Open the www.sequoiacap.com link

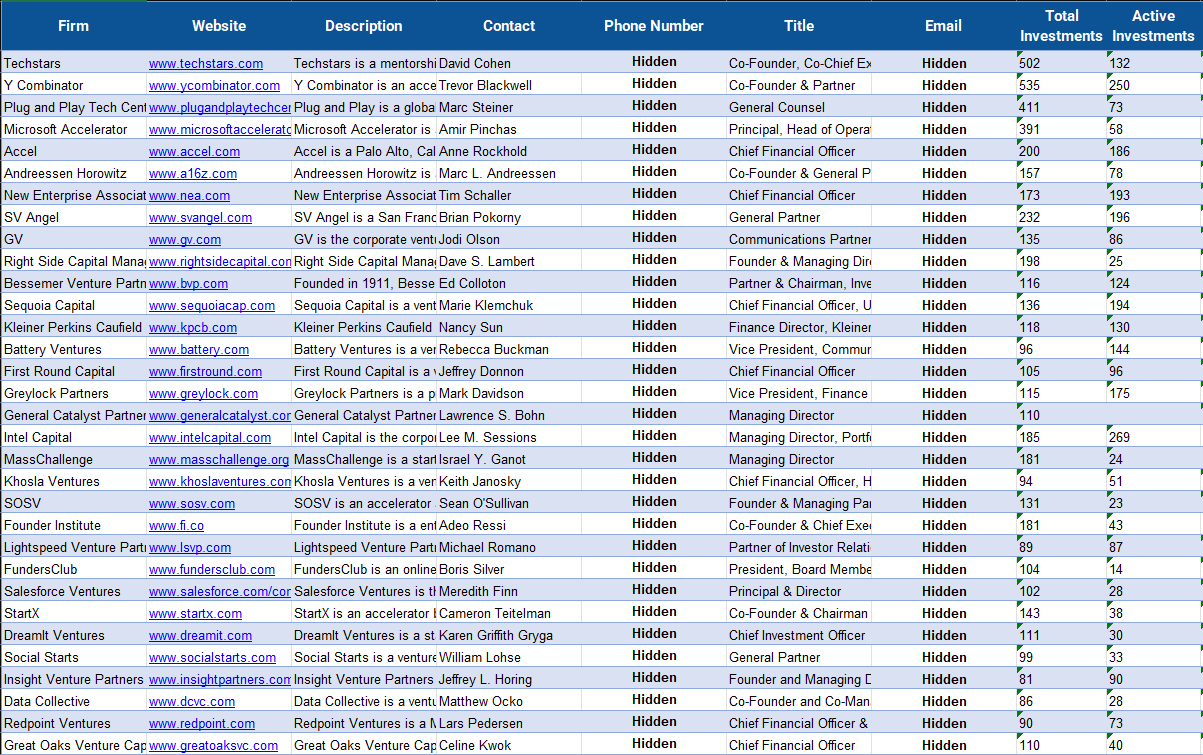click(x=211, y=305)
